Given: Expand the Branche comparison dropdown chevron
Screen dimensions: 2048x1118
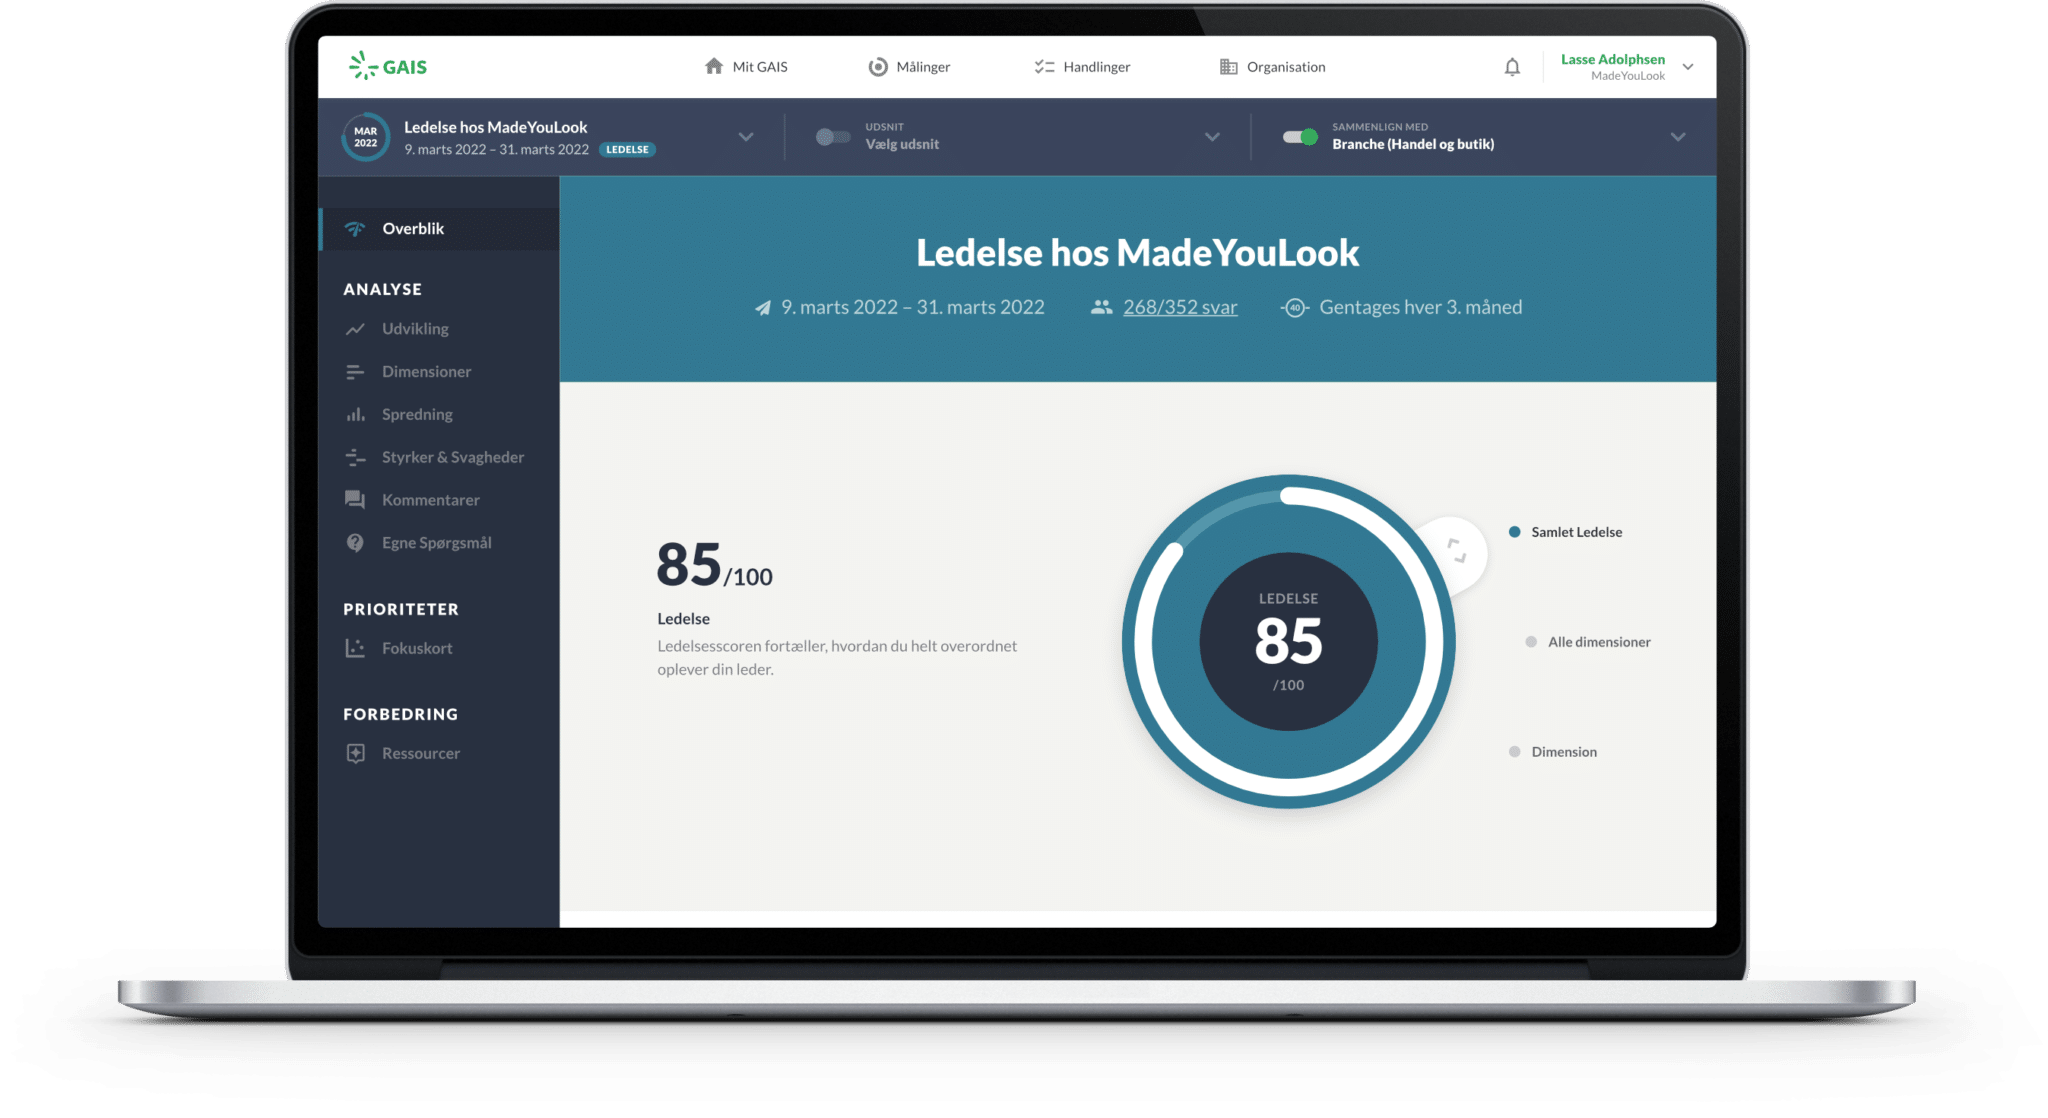Looking at the screenshot, I should click(1678, 137).
